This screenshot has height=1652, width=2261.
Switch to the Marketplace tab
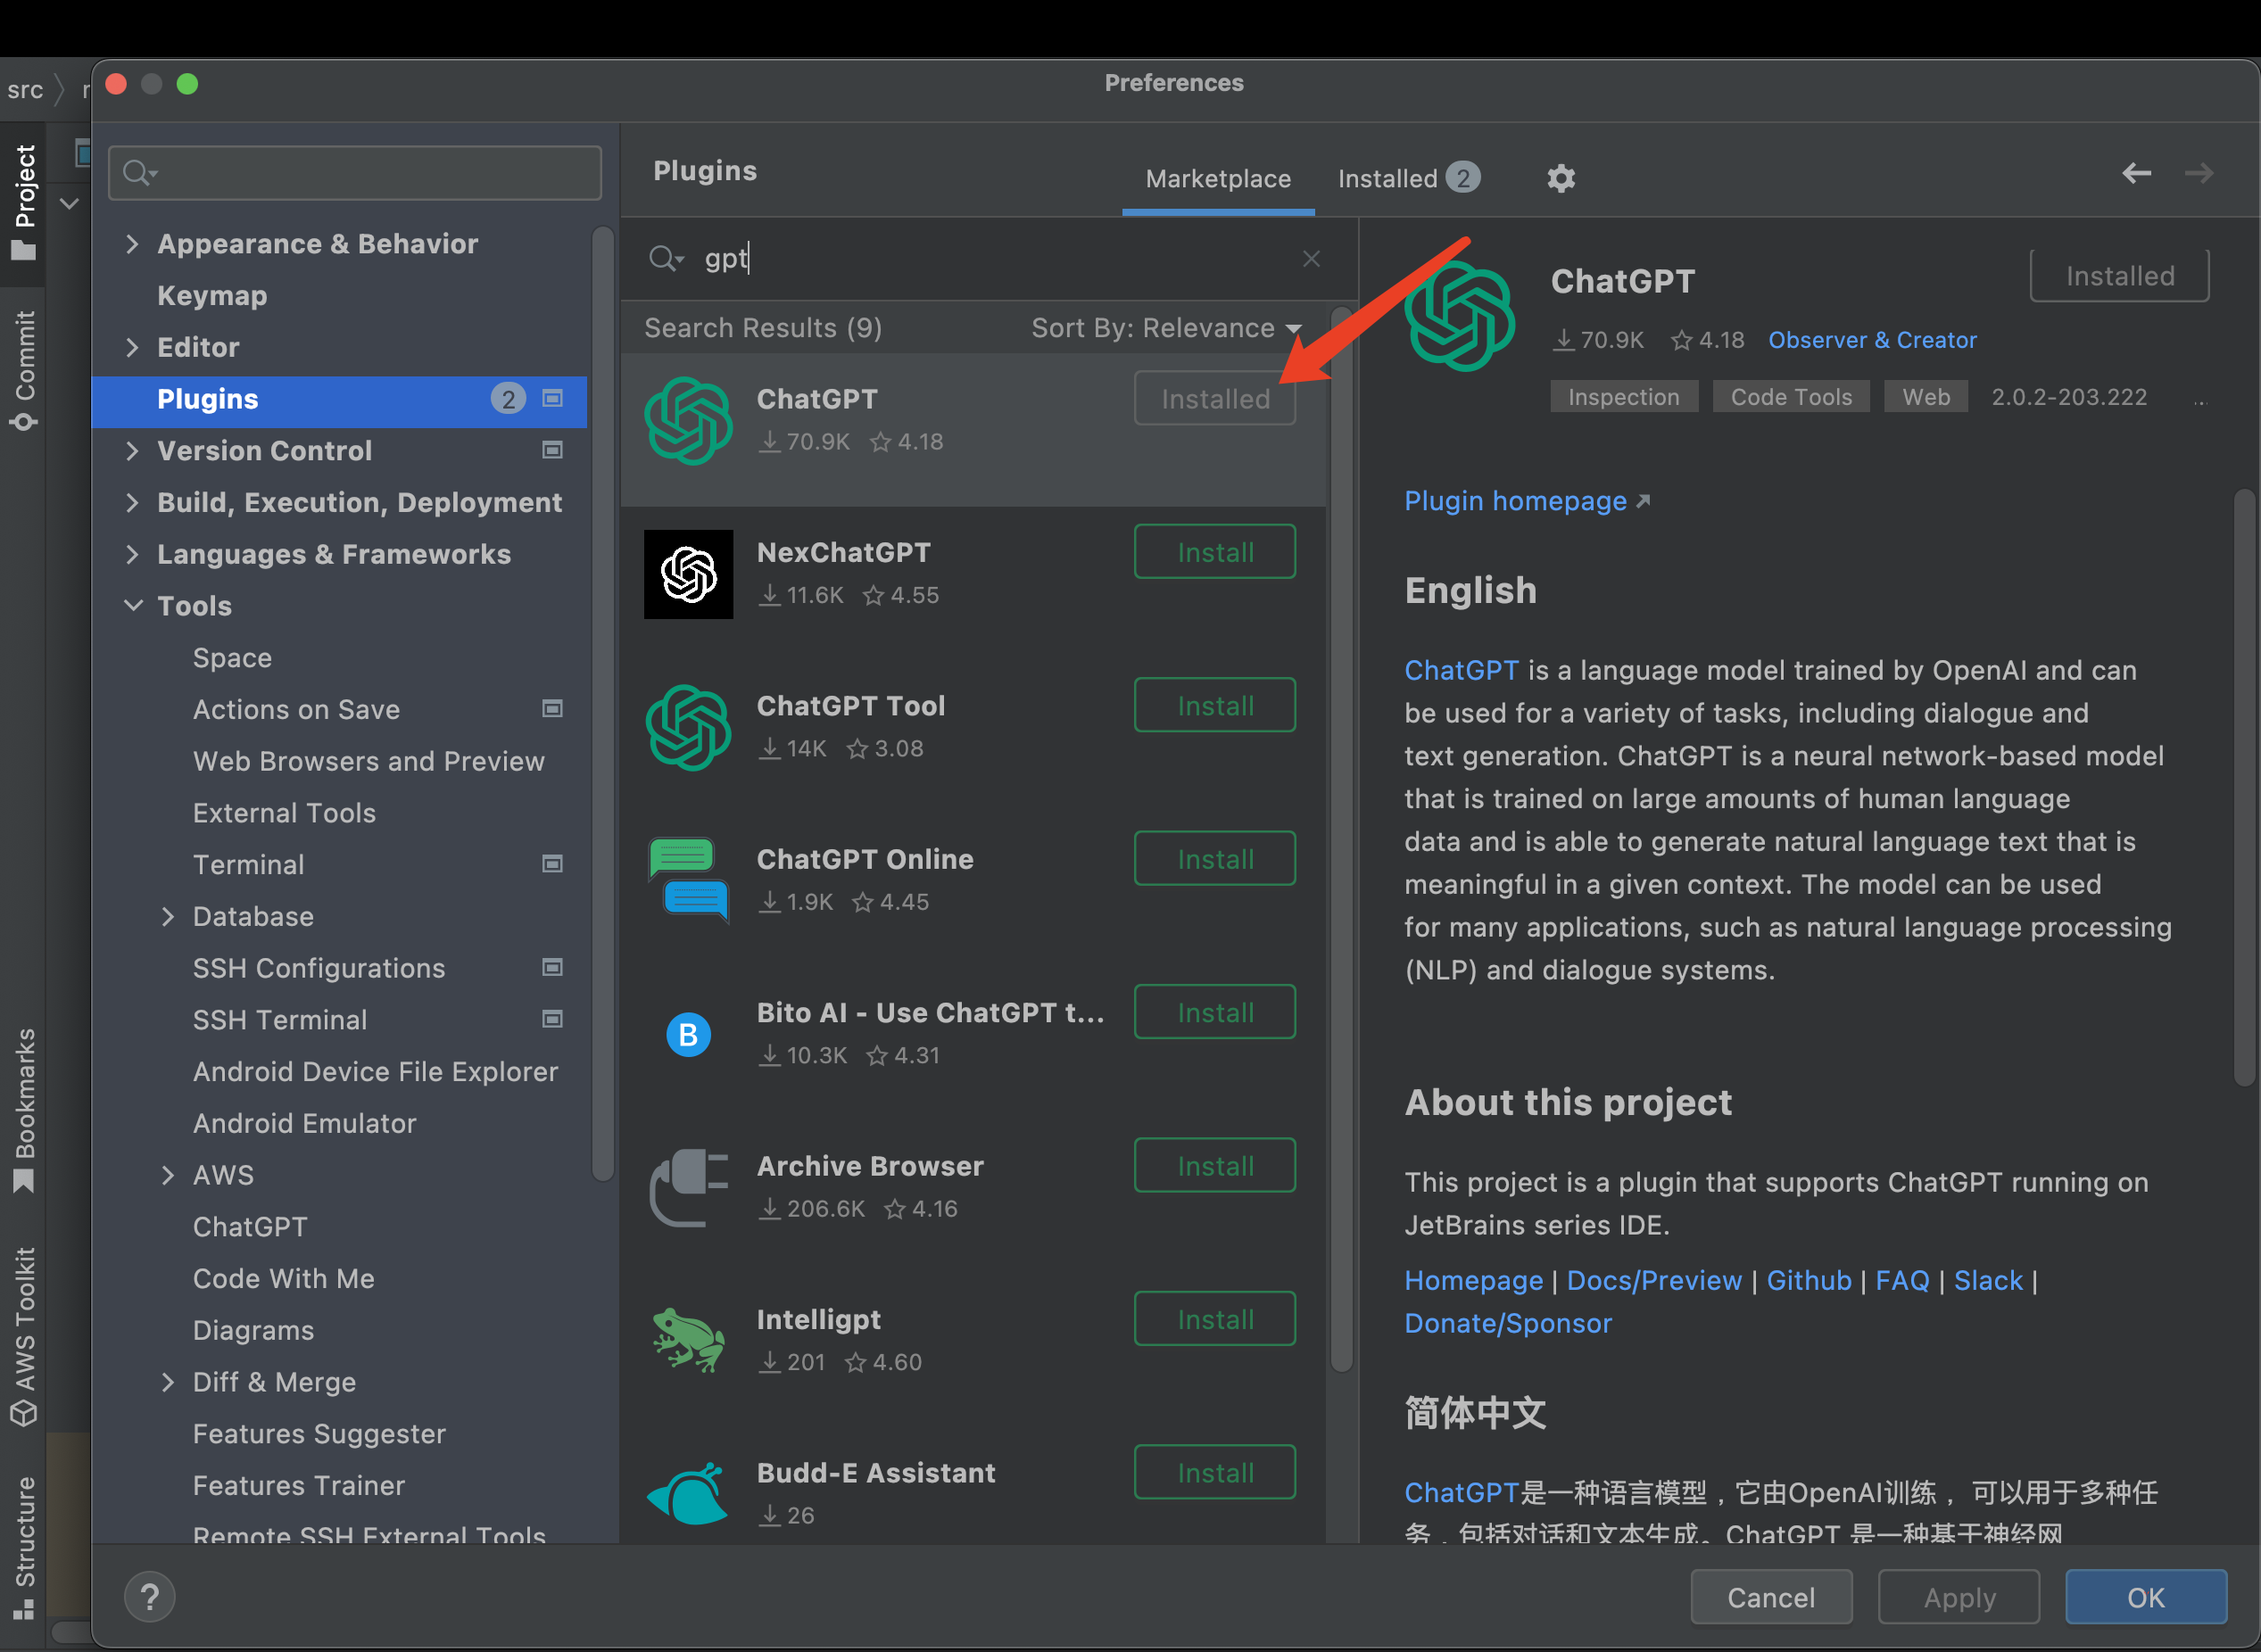pyautogui.click(x=1218, y=178)
